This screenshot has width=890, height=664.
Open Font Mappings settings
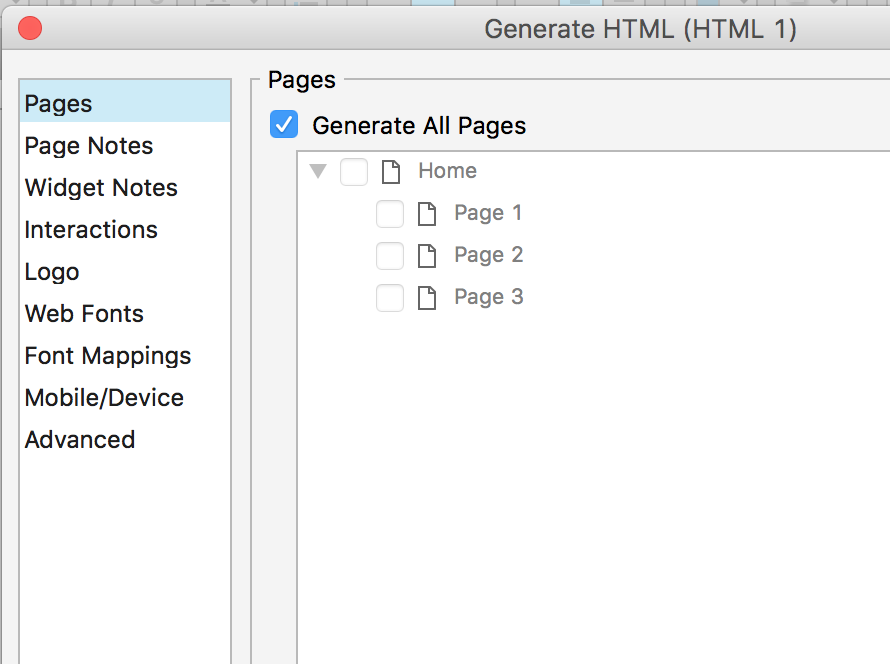(108, 356)
